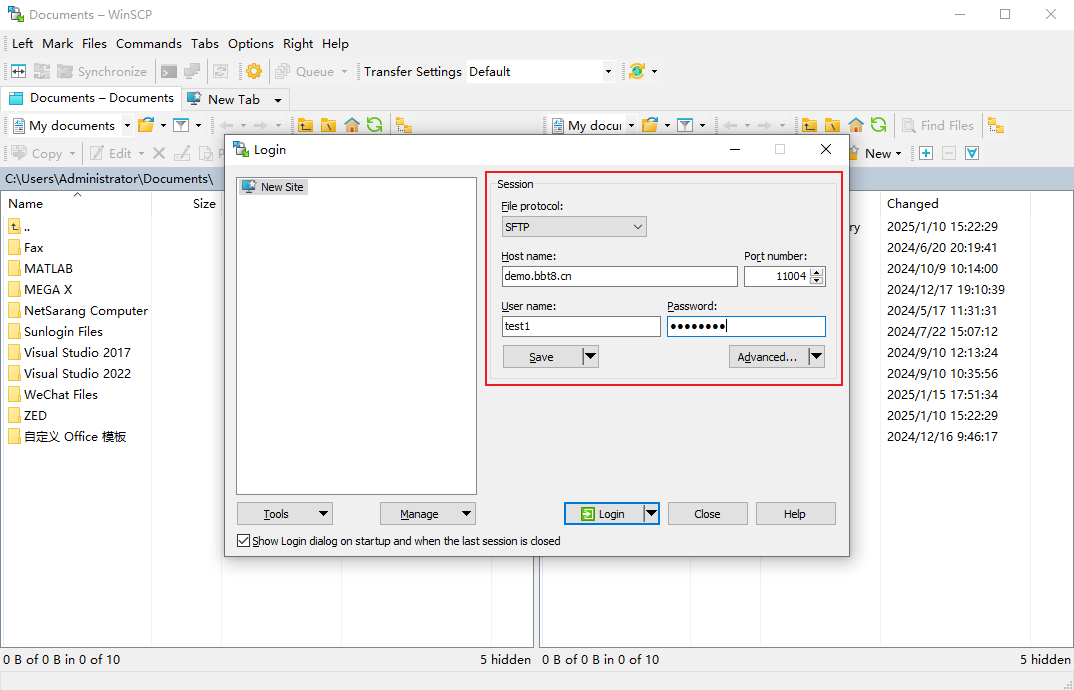The image size is (1074, 690).
Task: Click the Save button in Session group
Action: click(542, 357)
